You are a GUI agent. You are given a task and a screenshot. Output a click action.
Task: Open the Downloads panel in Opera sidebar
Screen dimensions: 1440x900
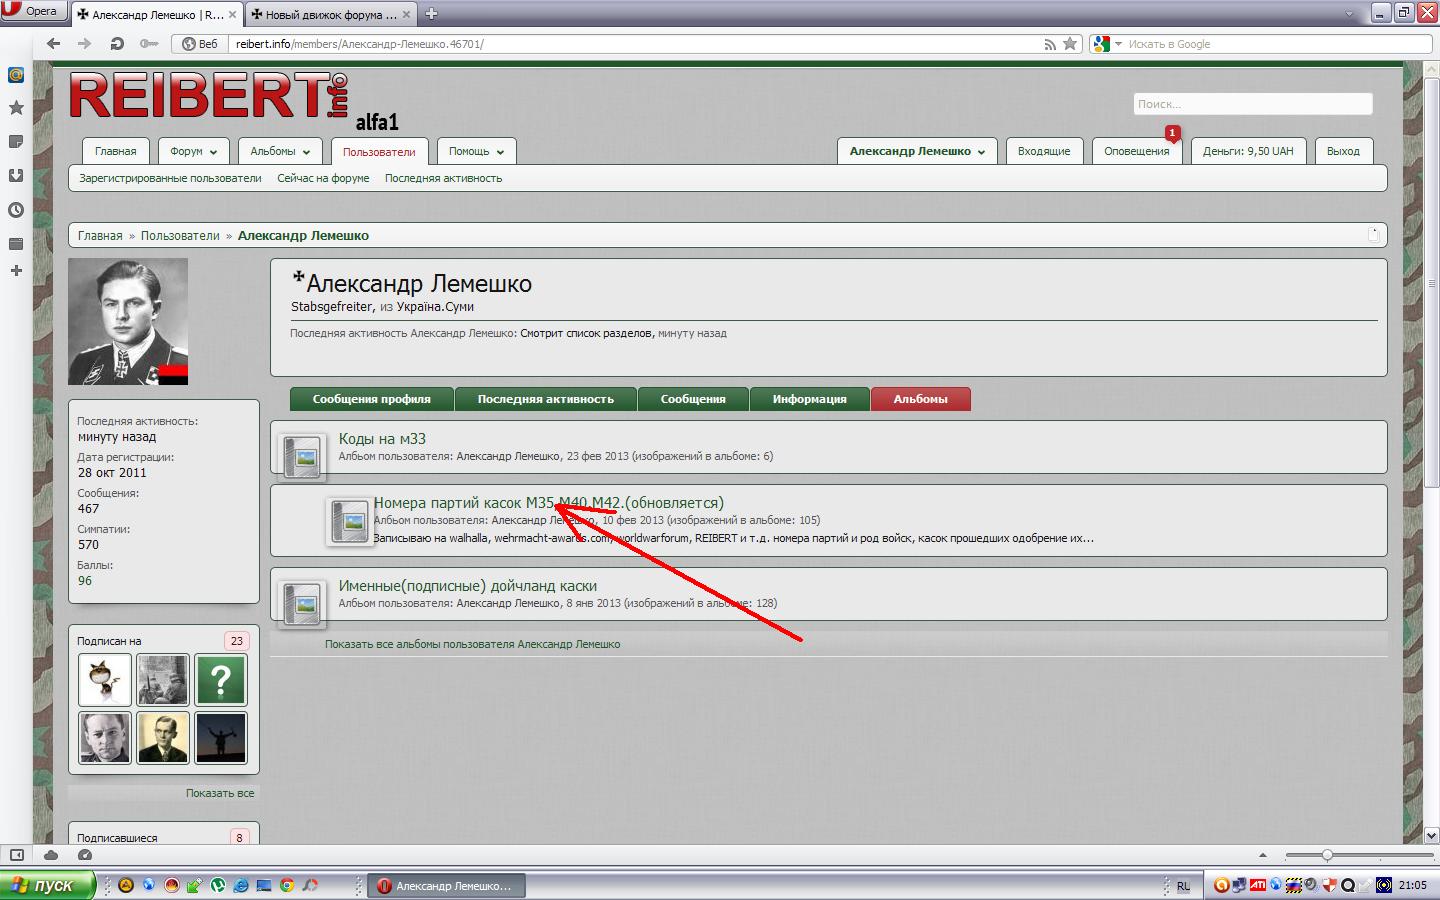click(16, 176)
